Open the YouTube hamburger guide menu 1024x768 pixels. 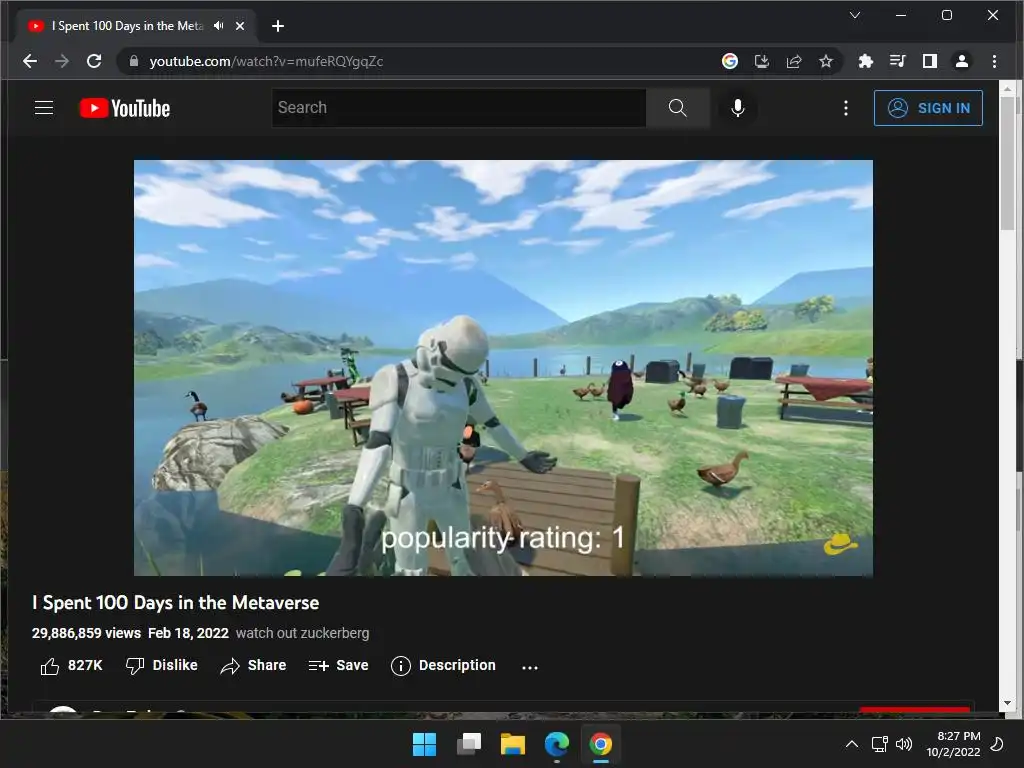pos(44,108)
